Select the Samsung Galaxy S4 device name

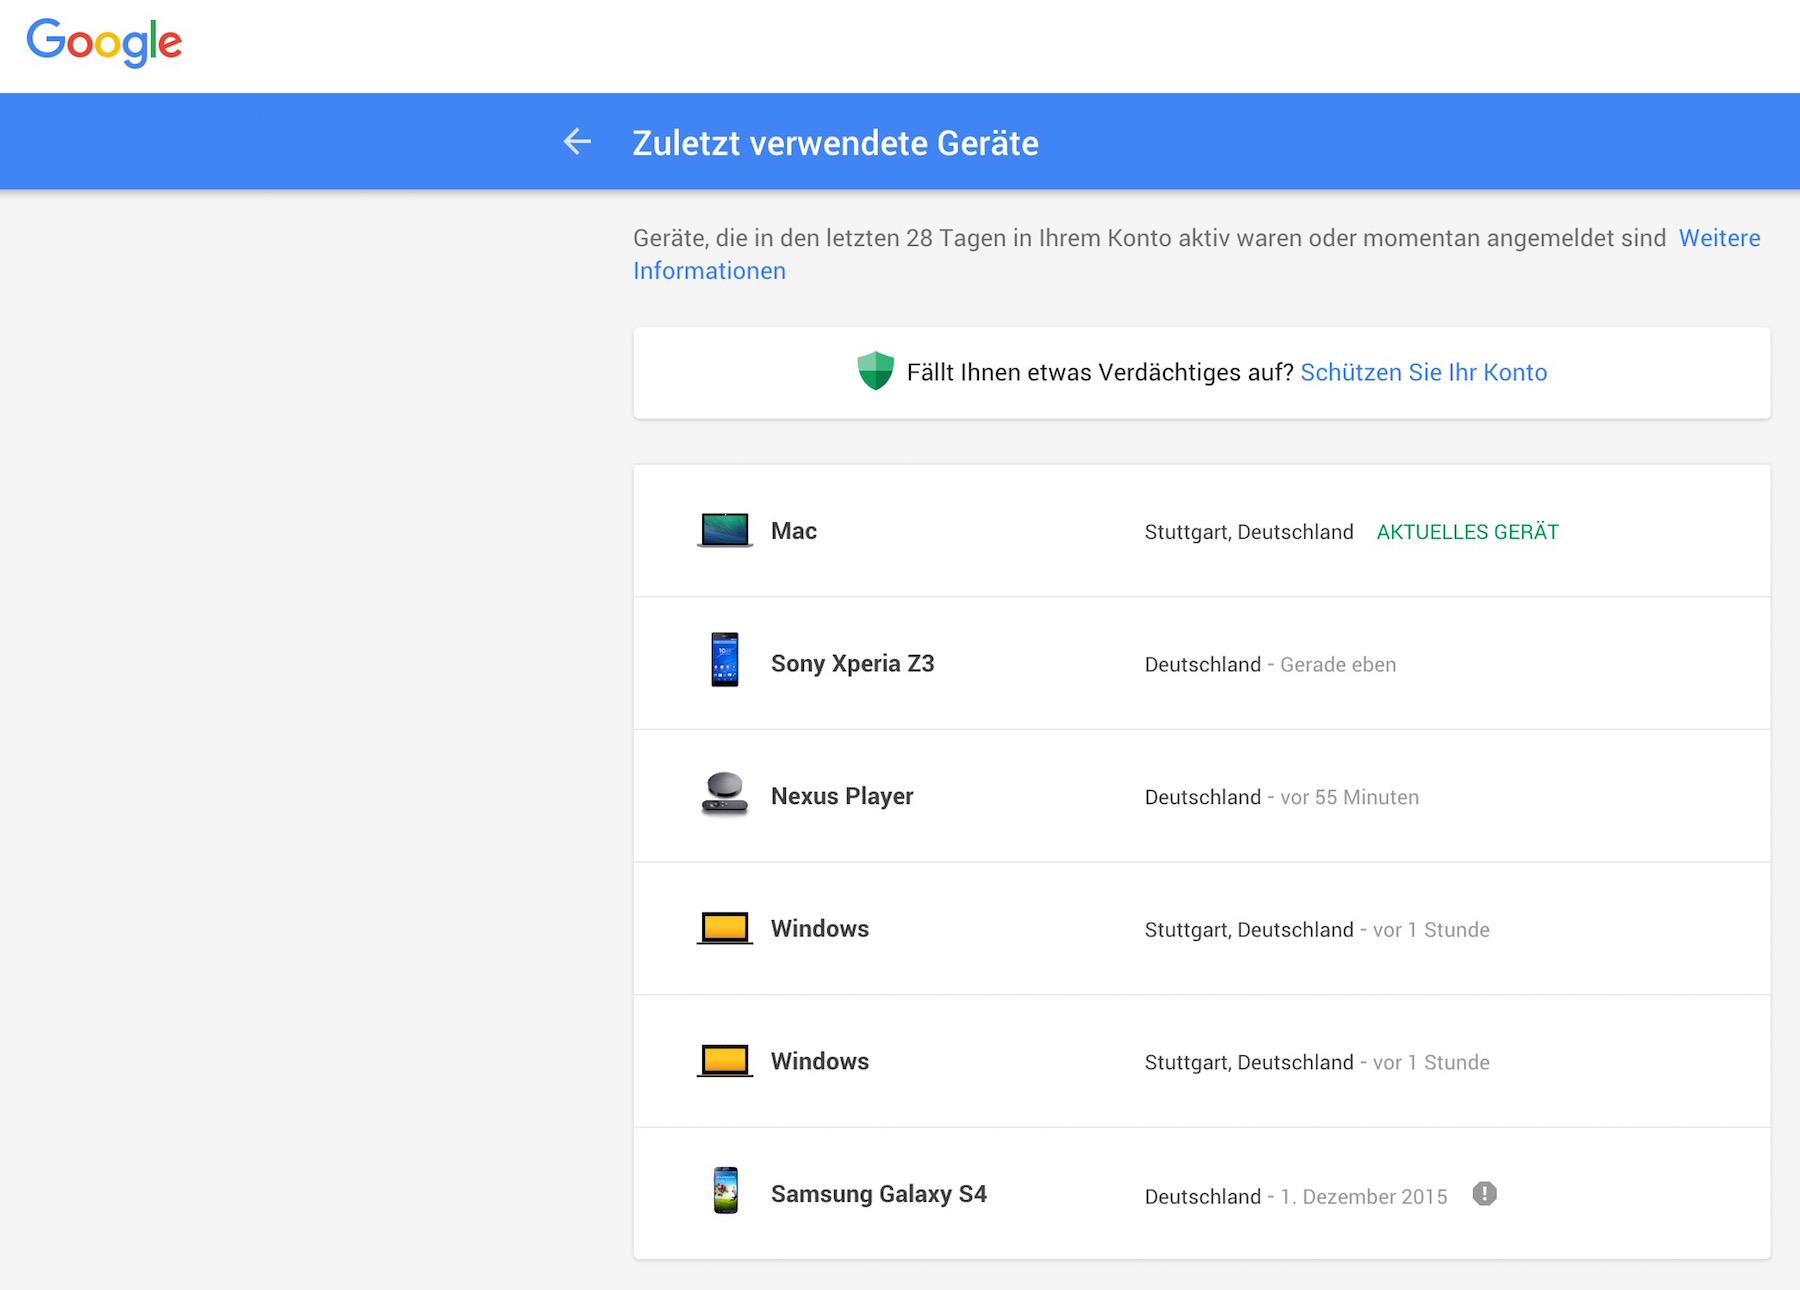tap(878, 1194)
